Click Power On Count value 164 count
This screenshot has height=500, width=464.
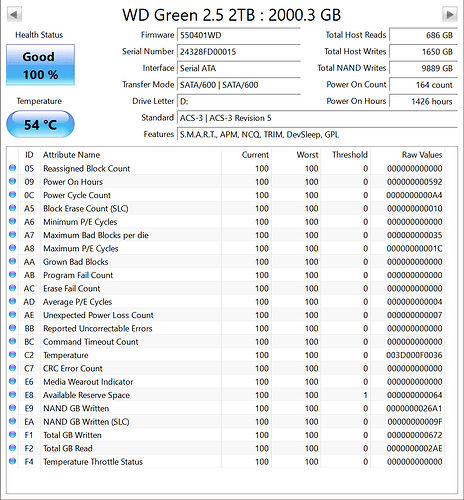tap(423, 85)
